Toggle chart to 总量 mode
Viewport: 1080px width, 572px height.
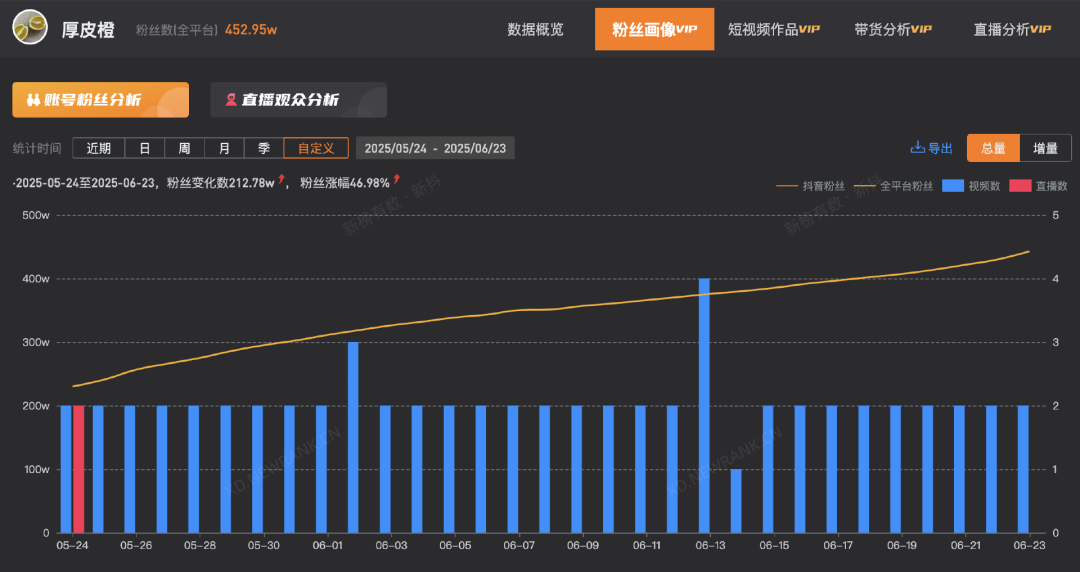pos(993,148)
